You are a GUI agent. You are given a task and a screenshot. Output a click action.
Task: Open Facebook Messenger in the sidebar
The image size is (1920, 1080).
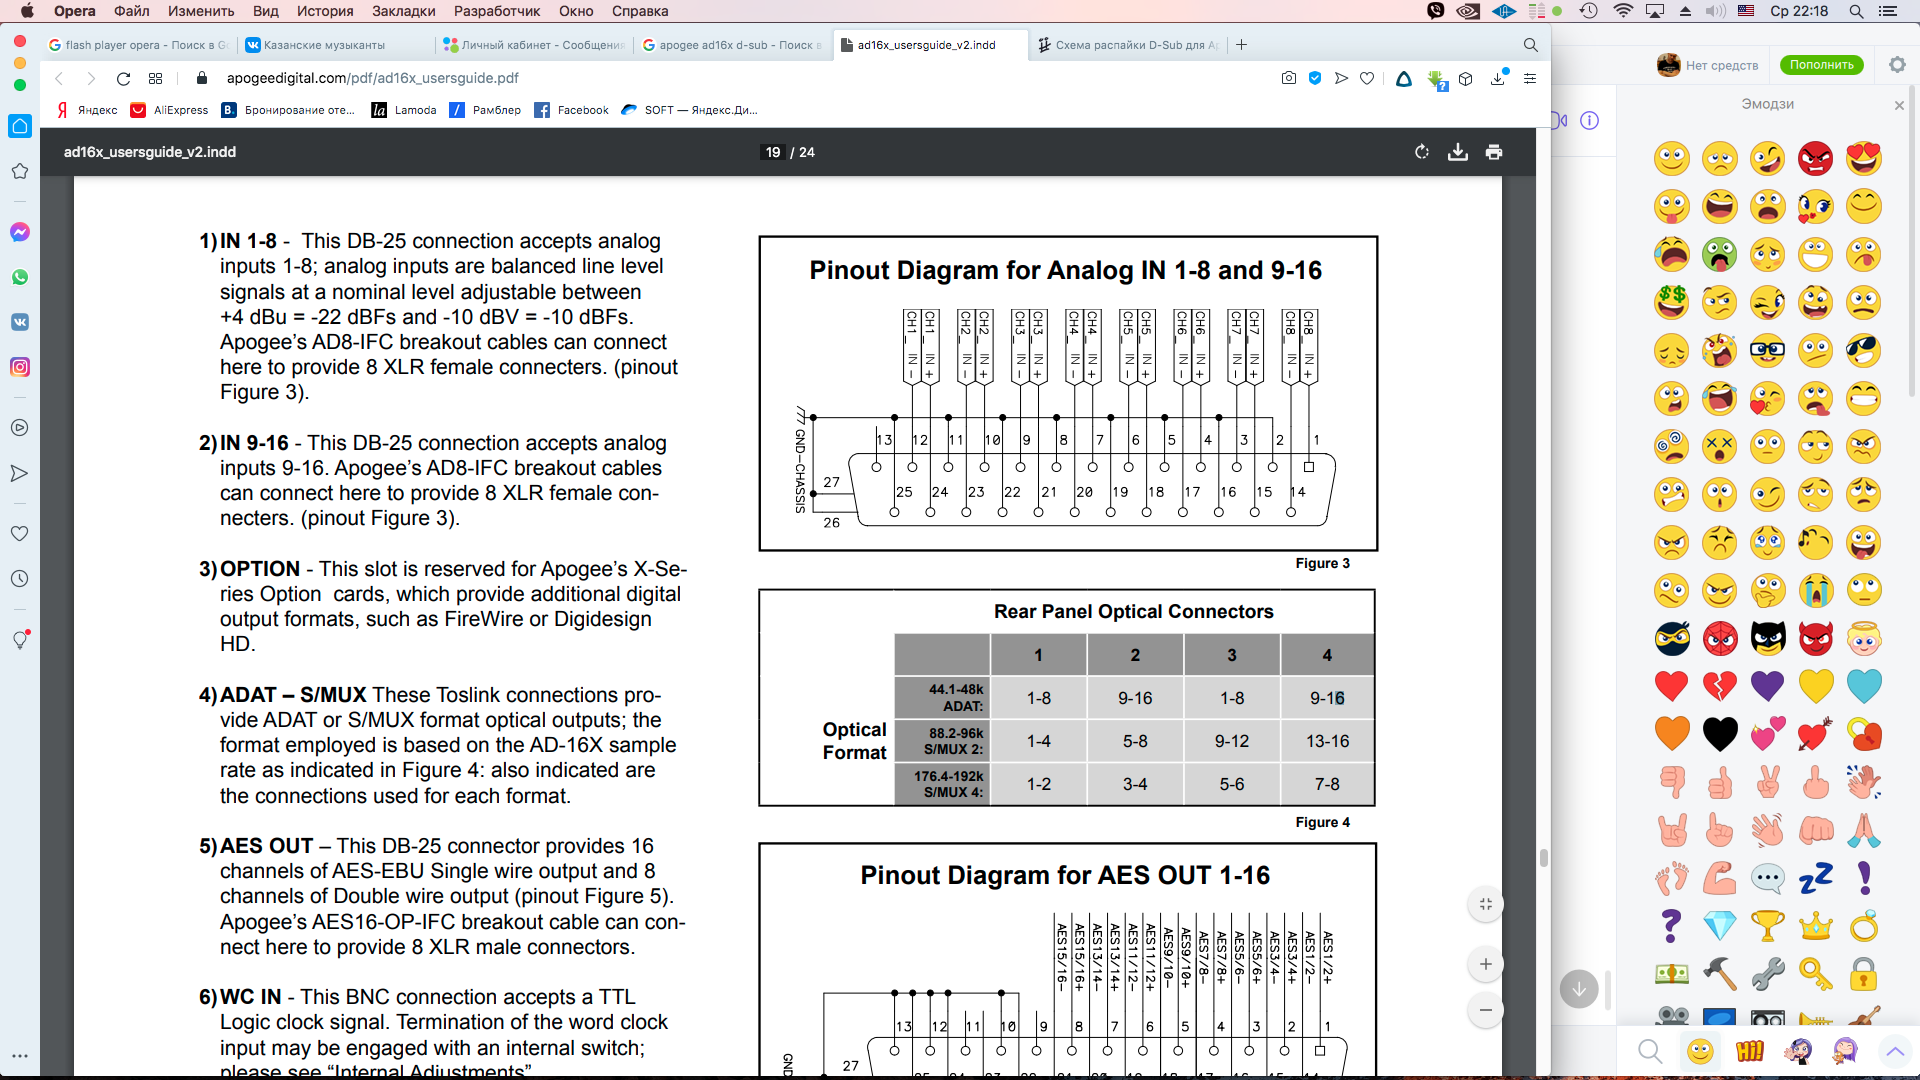click(20, 232)
